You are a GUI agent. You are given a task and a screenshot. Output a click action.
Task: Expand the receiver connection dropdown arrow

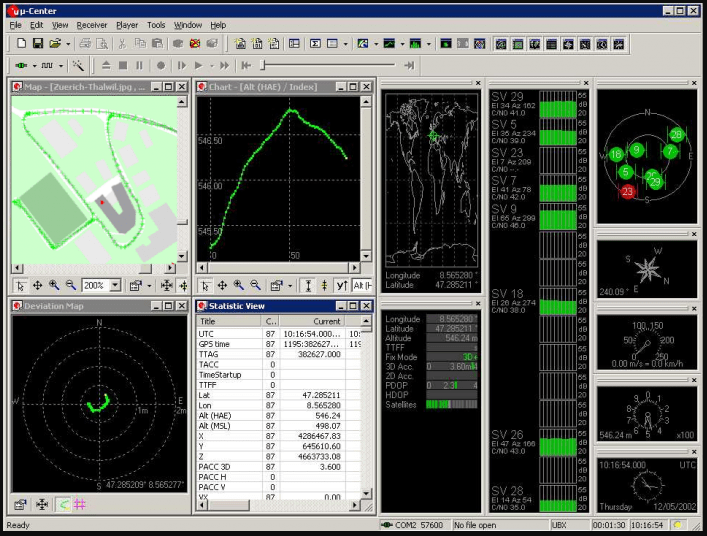[x=36, y=65]
